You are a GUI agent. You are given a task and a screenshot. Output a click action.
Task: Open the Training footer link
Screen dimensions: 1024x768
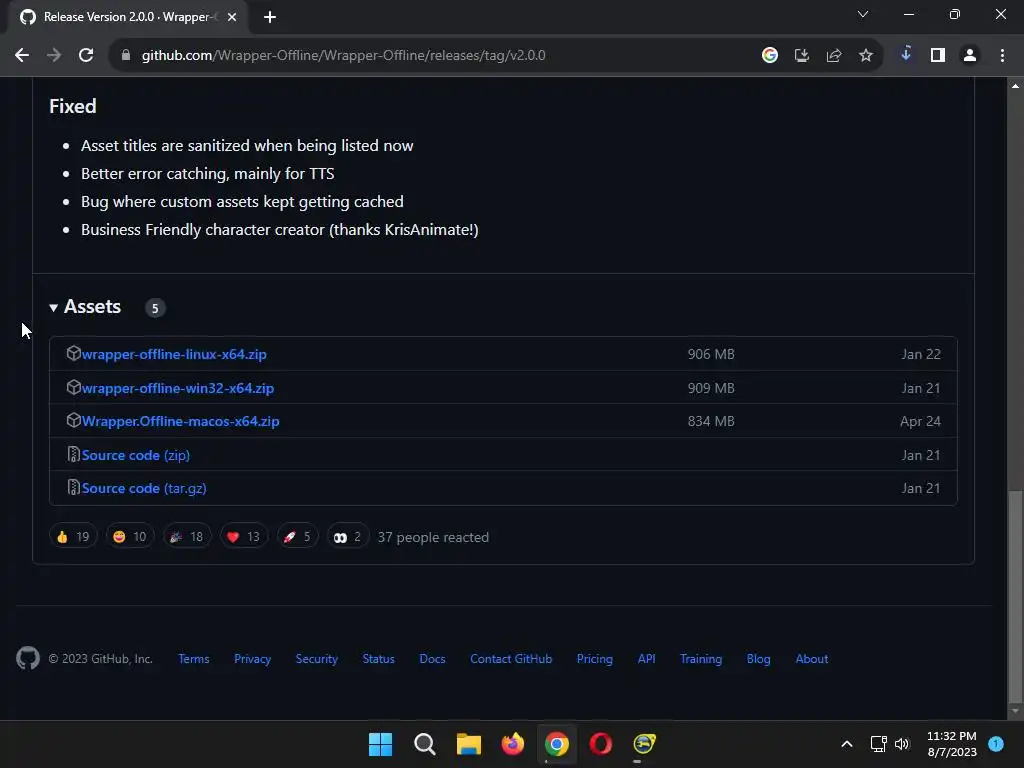coord(701,659)
